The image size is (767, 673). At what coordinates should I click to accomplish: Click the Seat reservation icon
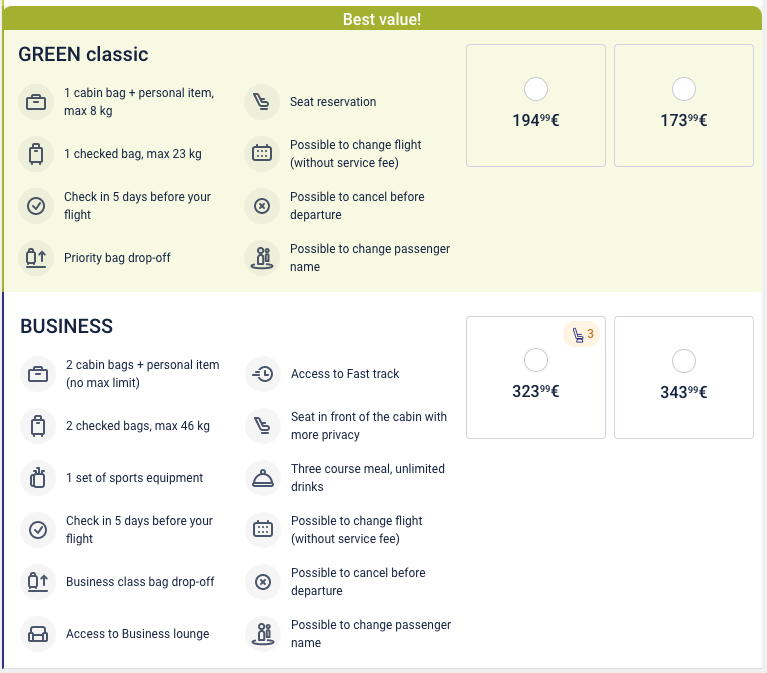click(x=262, y=102)
